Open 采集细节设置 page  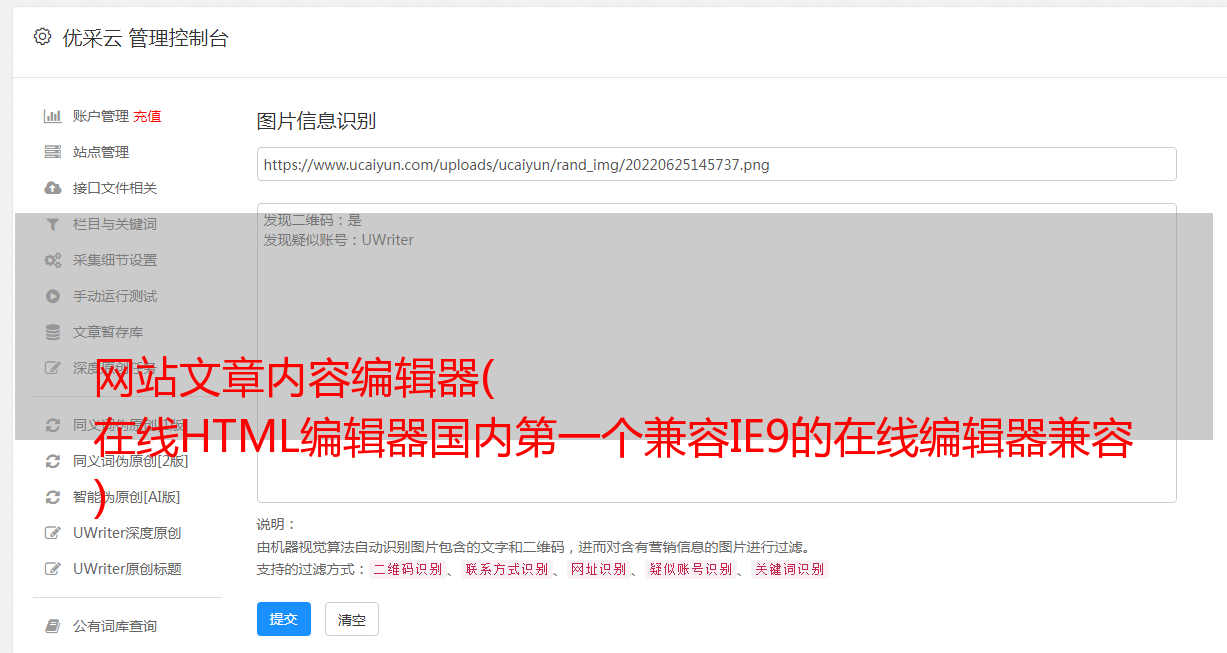tap(115, 260)
